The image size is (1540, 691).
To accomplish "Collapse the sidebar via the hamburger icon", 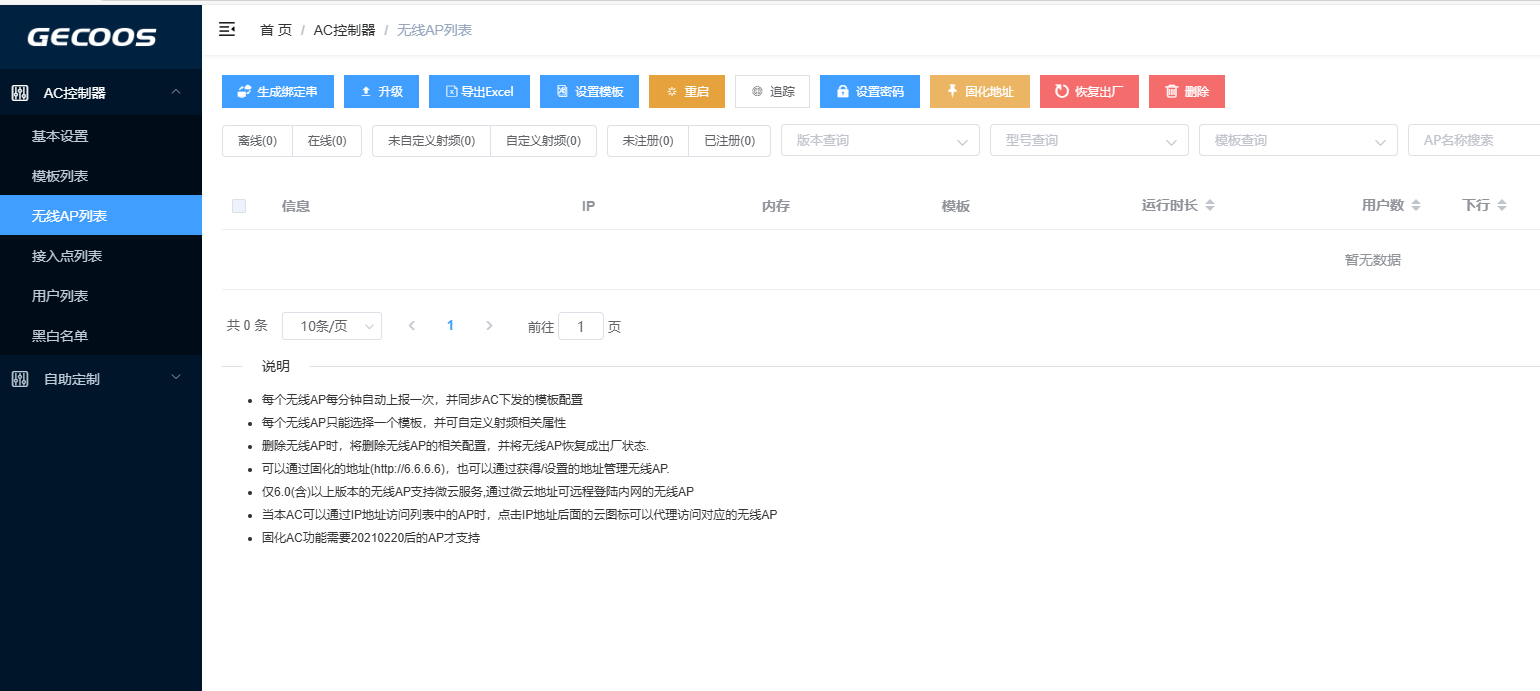I will (x=227, y=30).
